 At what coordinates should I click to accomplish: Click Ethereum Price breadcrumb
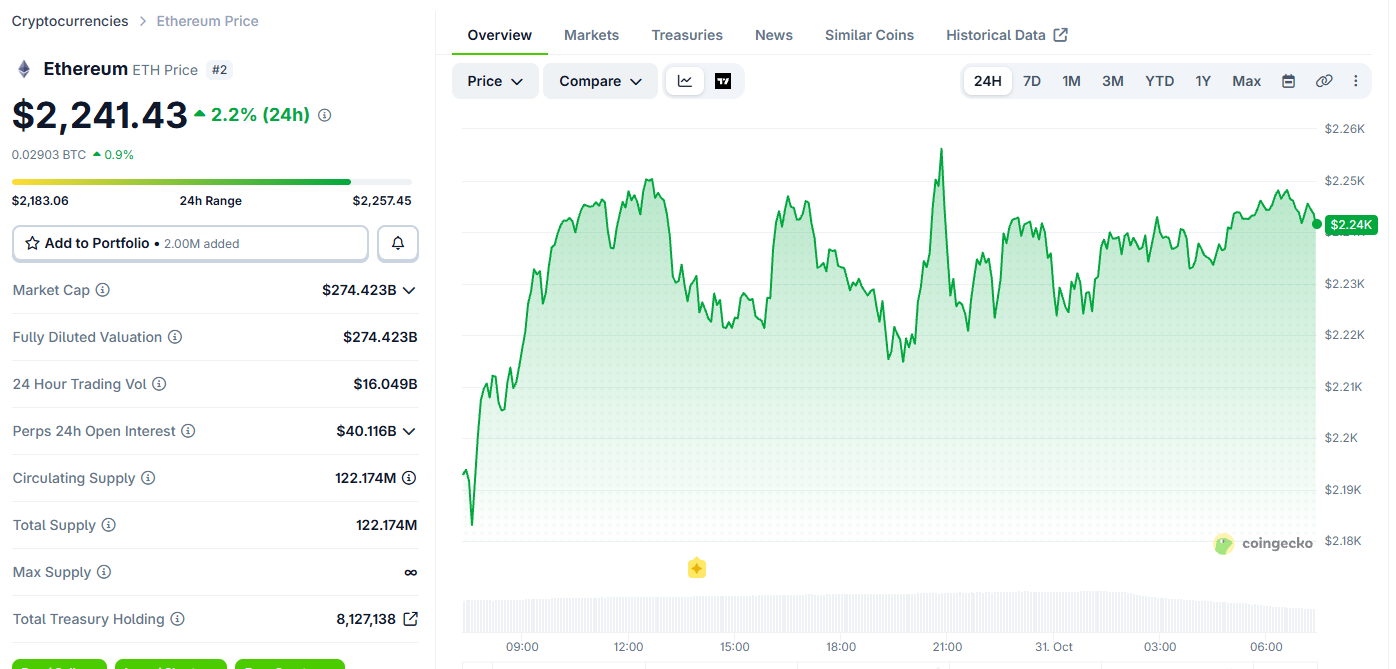[x=207, y=21]
